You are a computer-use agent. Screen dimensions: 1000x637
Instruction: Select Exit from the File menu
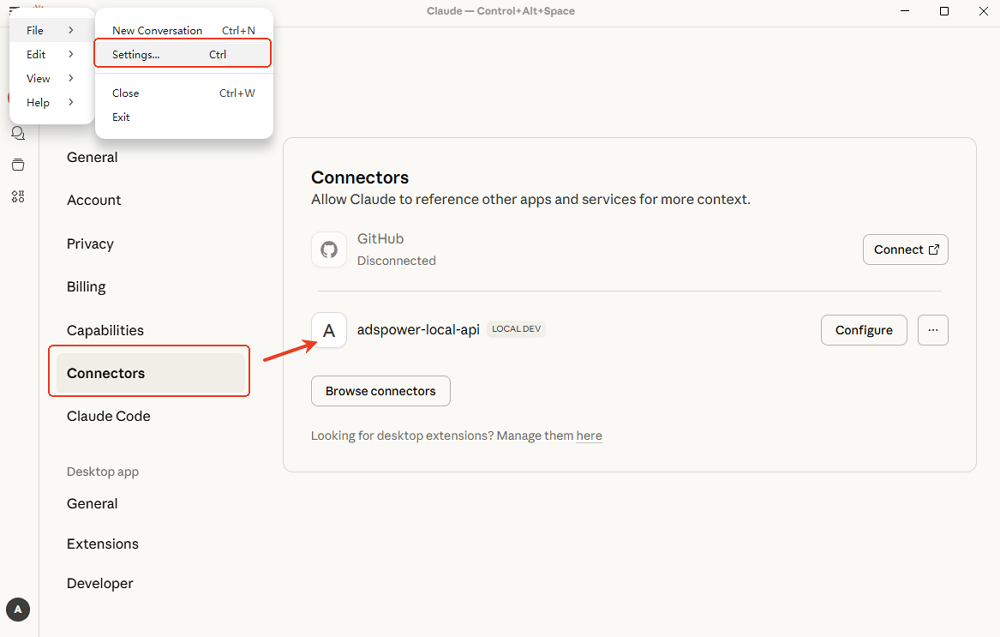[x=122, y=117]
